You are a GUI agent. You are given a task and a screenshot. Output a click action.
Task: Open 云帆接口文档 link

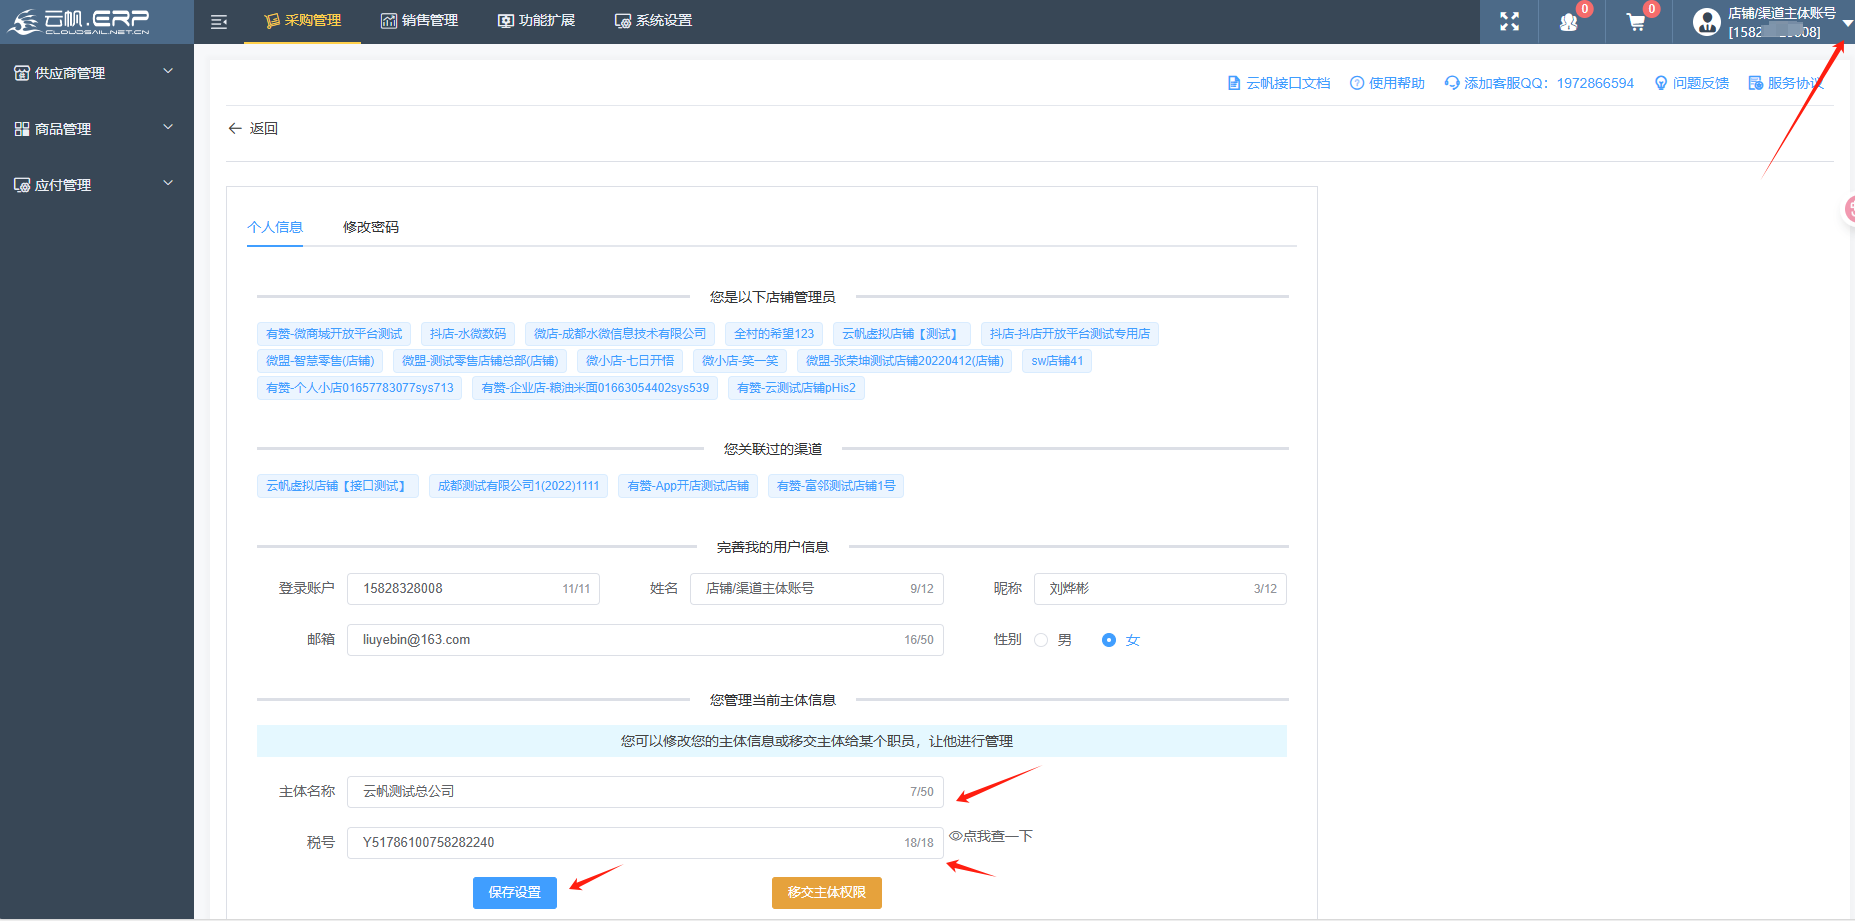pos(1279,83)
